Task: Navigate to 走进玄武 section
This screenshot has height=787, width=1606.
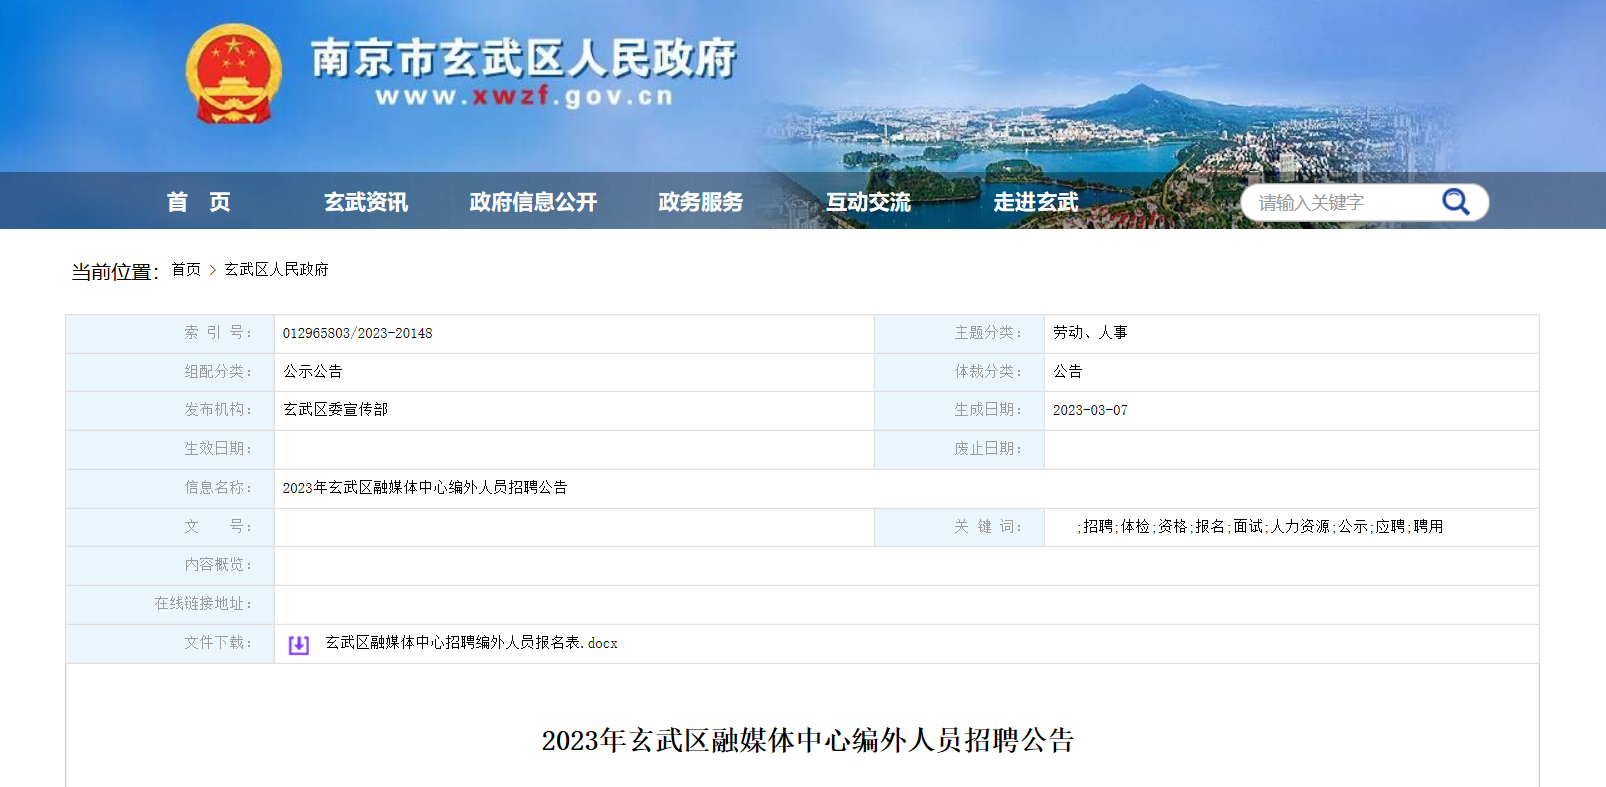Action: [1035, 202]
